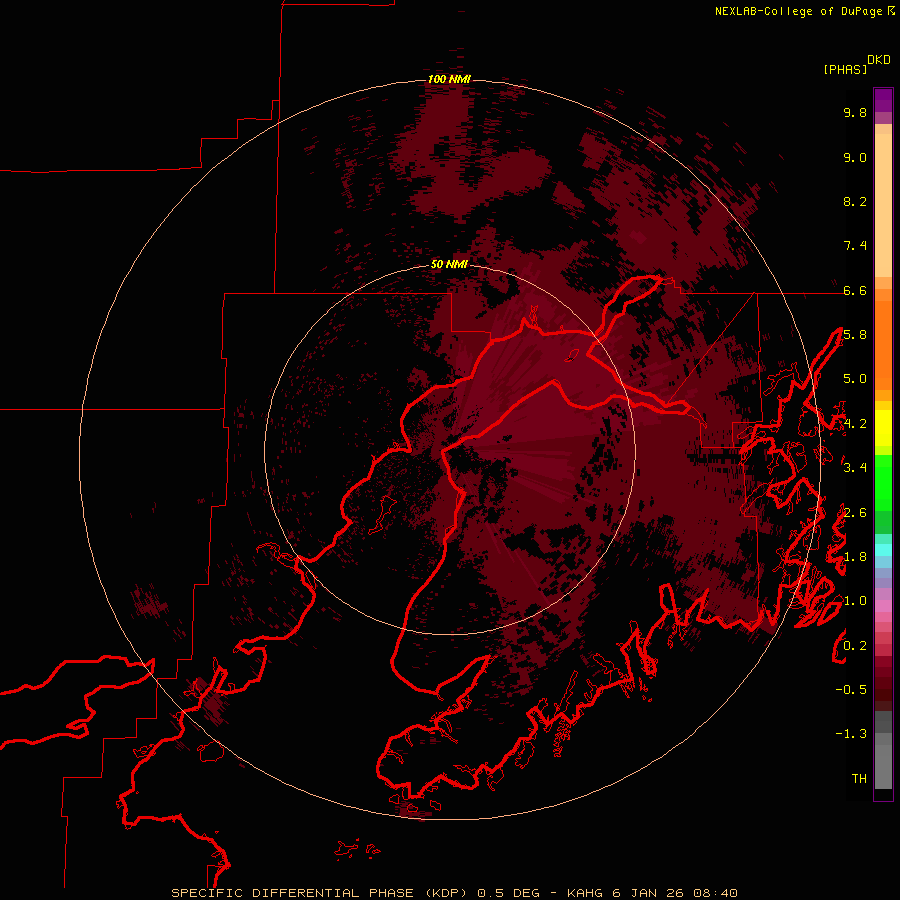This screenshot has height=900, width=900.
Task: Click the 08:40 timestamp in the caption
Action: click(715, 893)
